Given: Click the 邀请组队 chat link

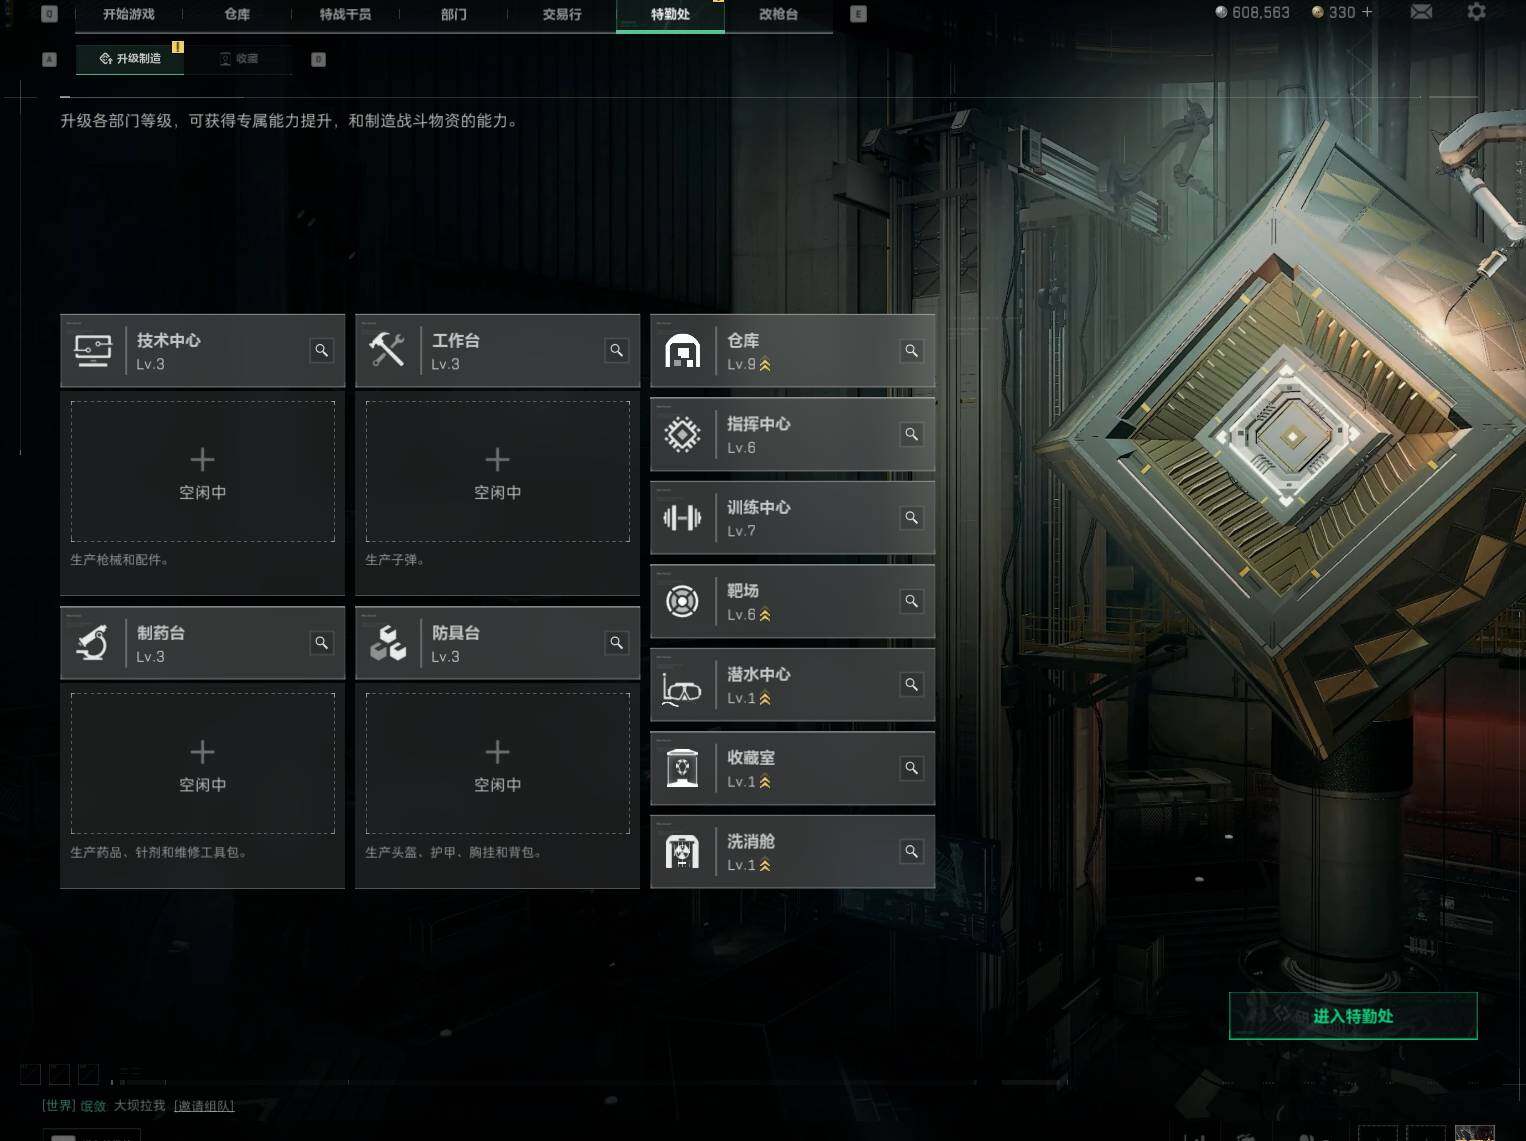Looking at the screenshot, I should [x=204, y=1106].
